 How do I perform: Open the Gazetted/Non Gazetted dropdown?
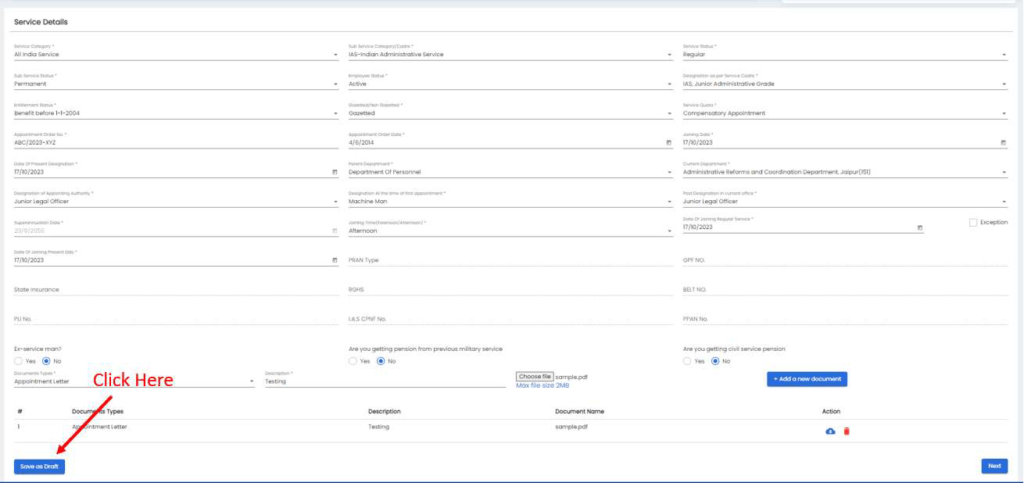510,114
